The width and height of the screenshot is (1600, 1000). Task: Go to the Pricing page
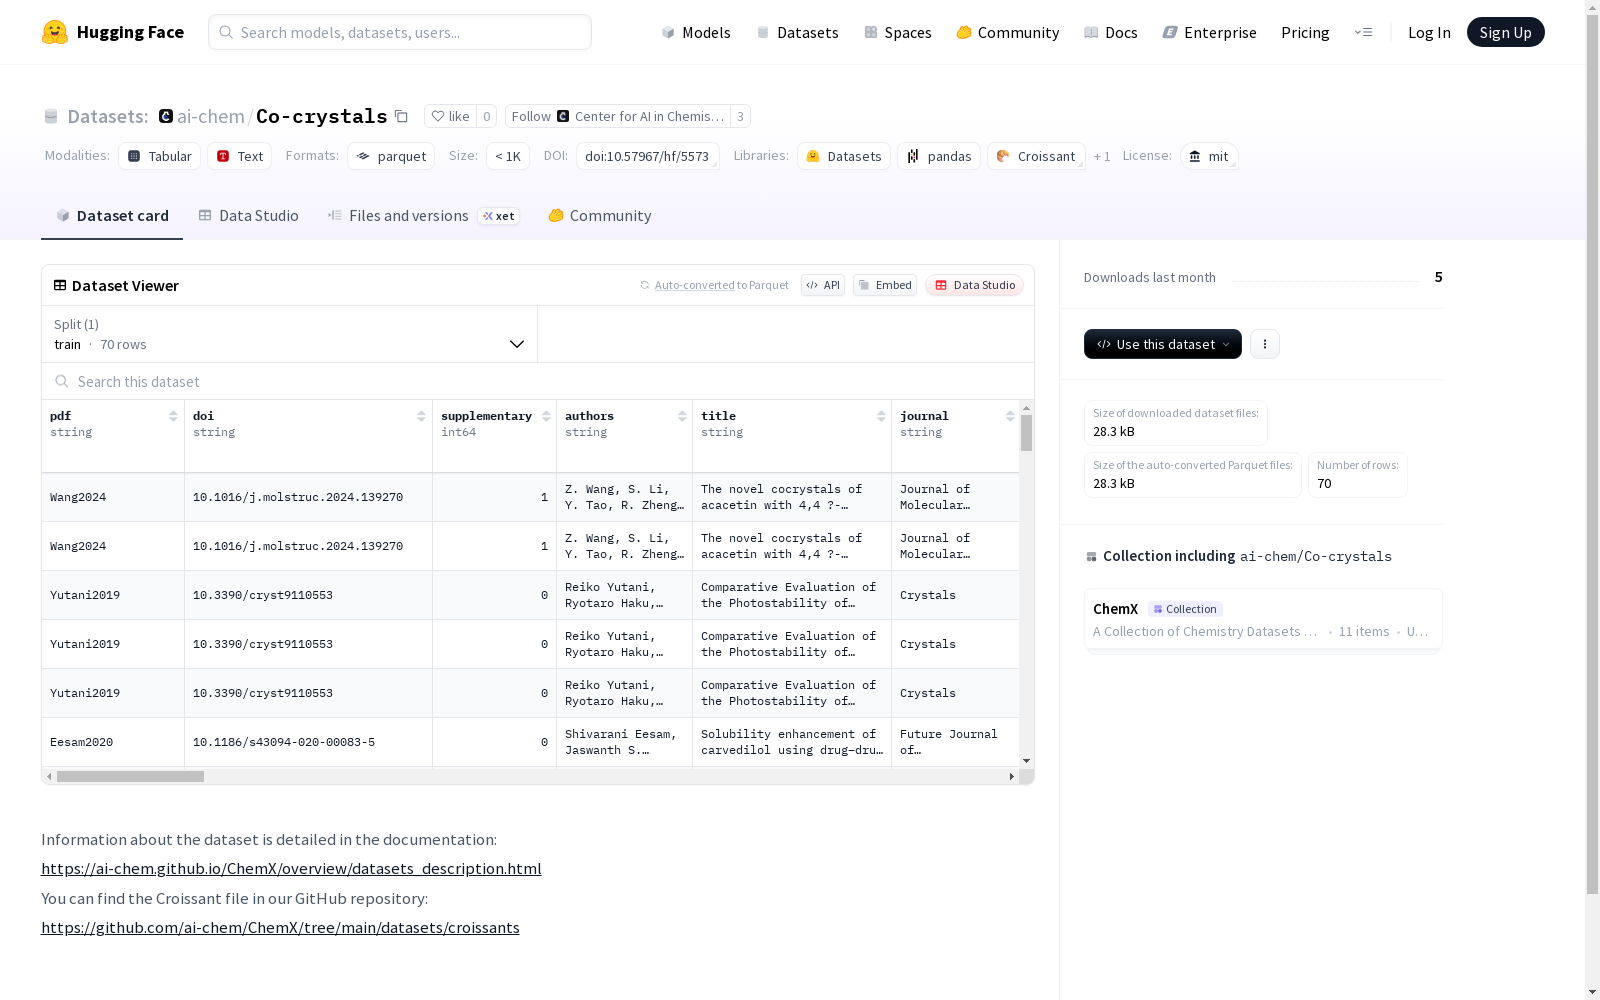[x=1305, y=32]
